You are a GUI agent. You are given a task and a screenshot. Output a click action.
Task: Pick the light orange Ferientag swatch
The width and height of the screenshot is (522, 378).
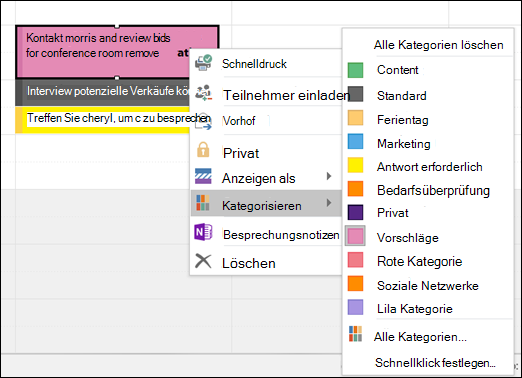(355, 118)
